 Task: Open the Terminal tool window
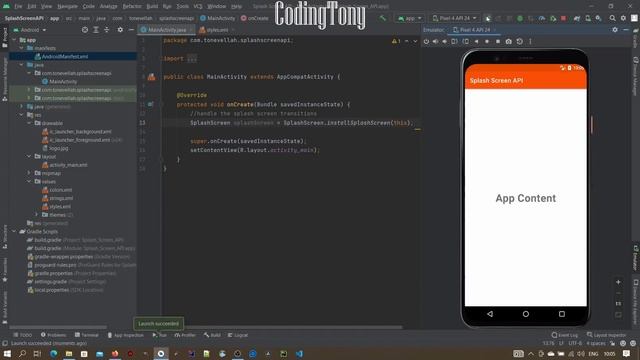[x=87, y=335]
